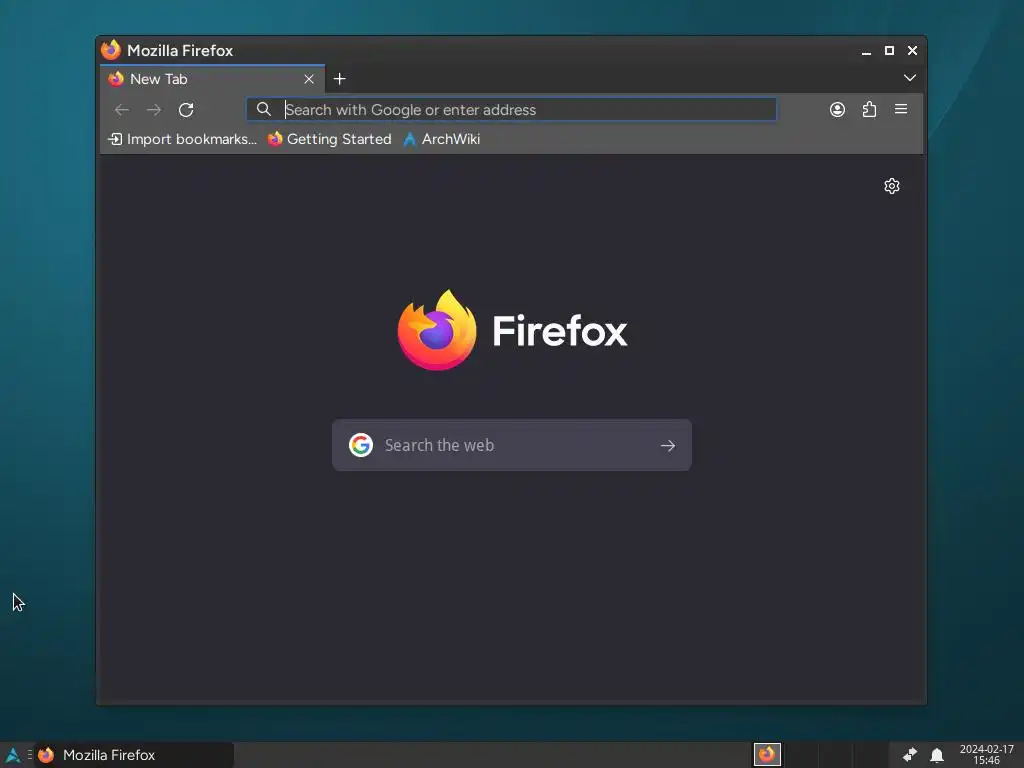Open a new tab with the plus button
Screen dimensions: 1024x768
coord(340,79)
